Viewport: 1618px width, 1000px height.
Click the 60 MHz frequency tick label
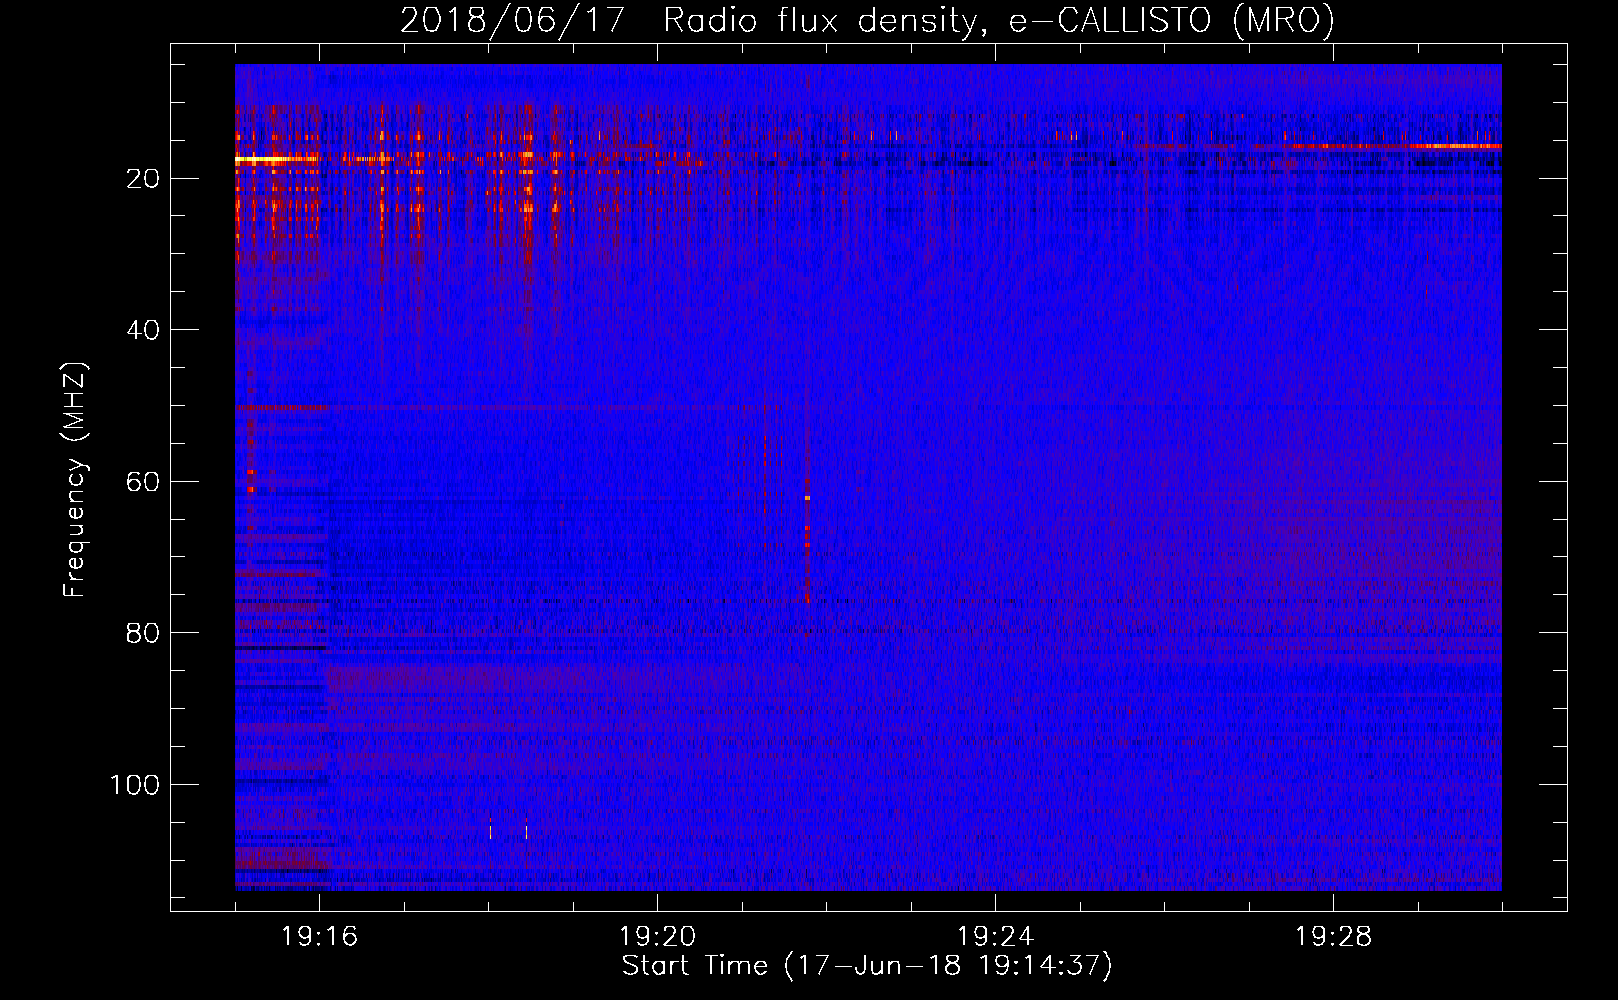click(x=143, y=482)
